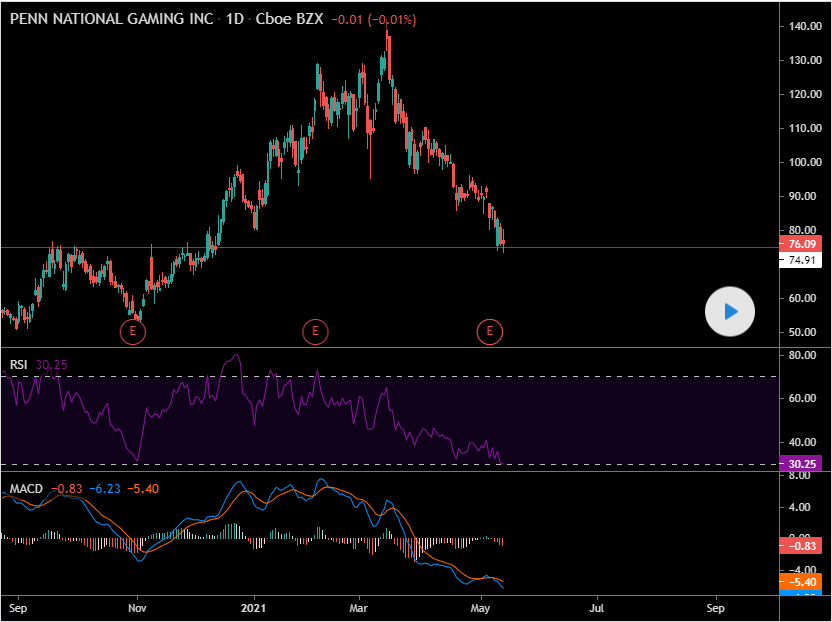The width and height of the screenshot is (832, 622).
Task: Select the MACD indicator legend label
Action: click(25, 489)
